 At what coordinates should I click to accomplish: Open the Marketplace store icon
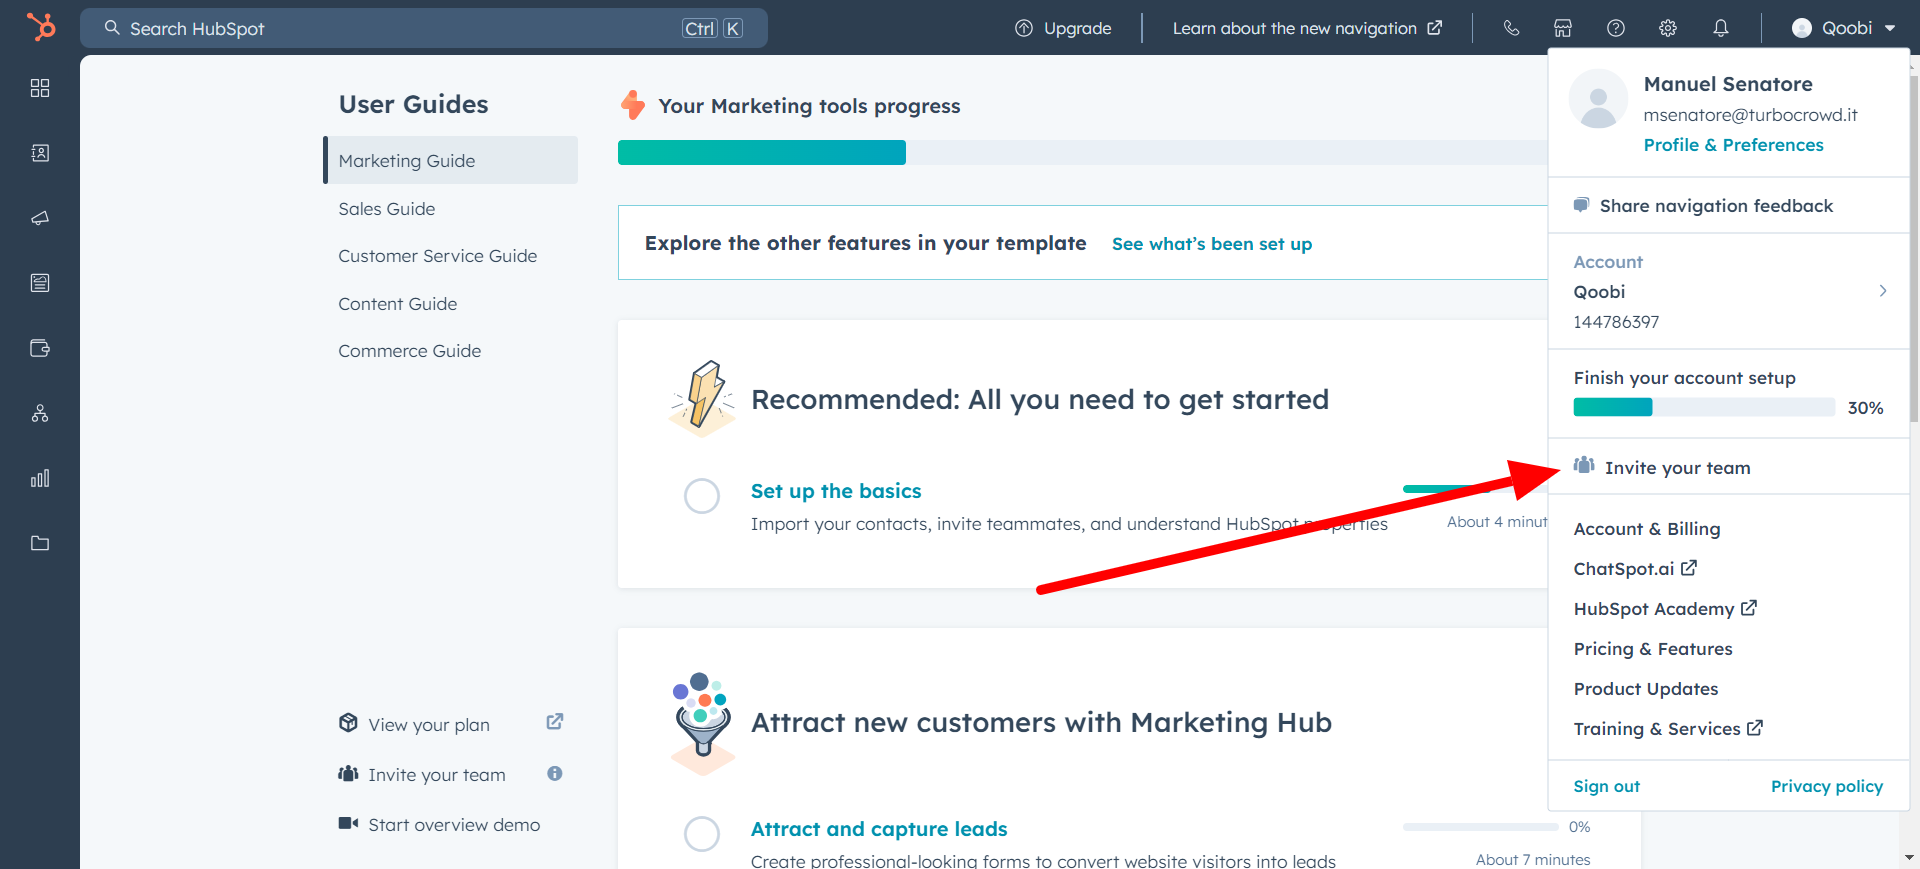pyautogui.click(x=1563, y=28)
